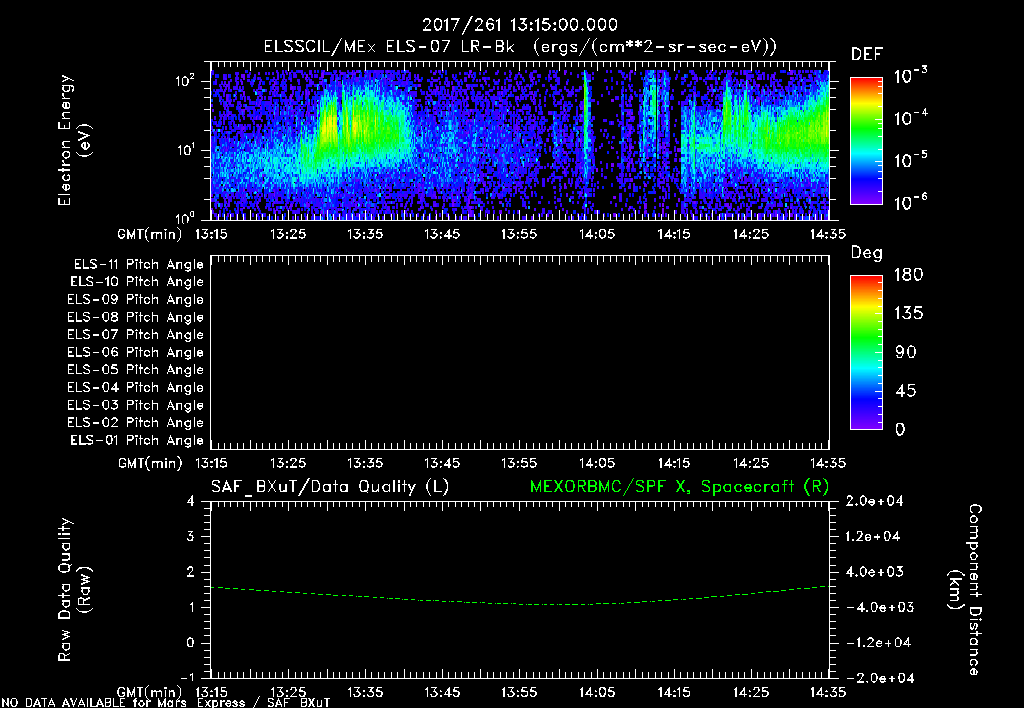Select the 'ELS-03 Pitch Angle' label

135,405
